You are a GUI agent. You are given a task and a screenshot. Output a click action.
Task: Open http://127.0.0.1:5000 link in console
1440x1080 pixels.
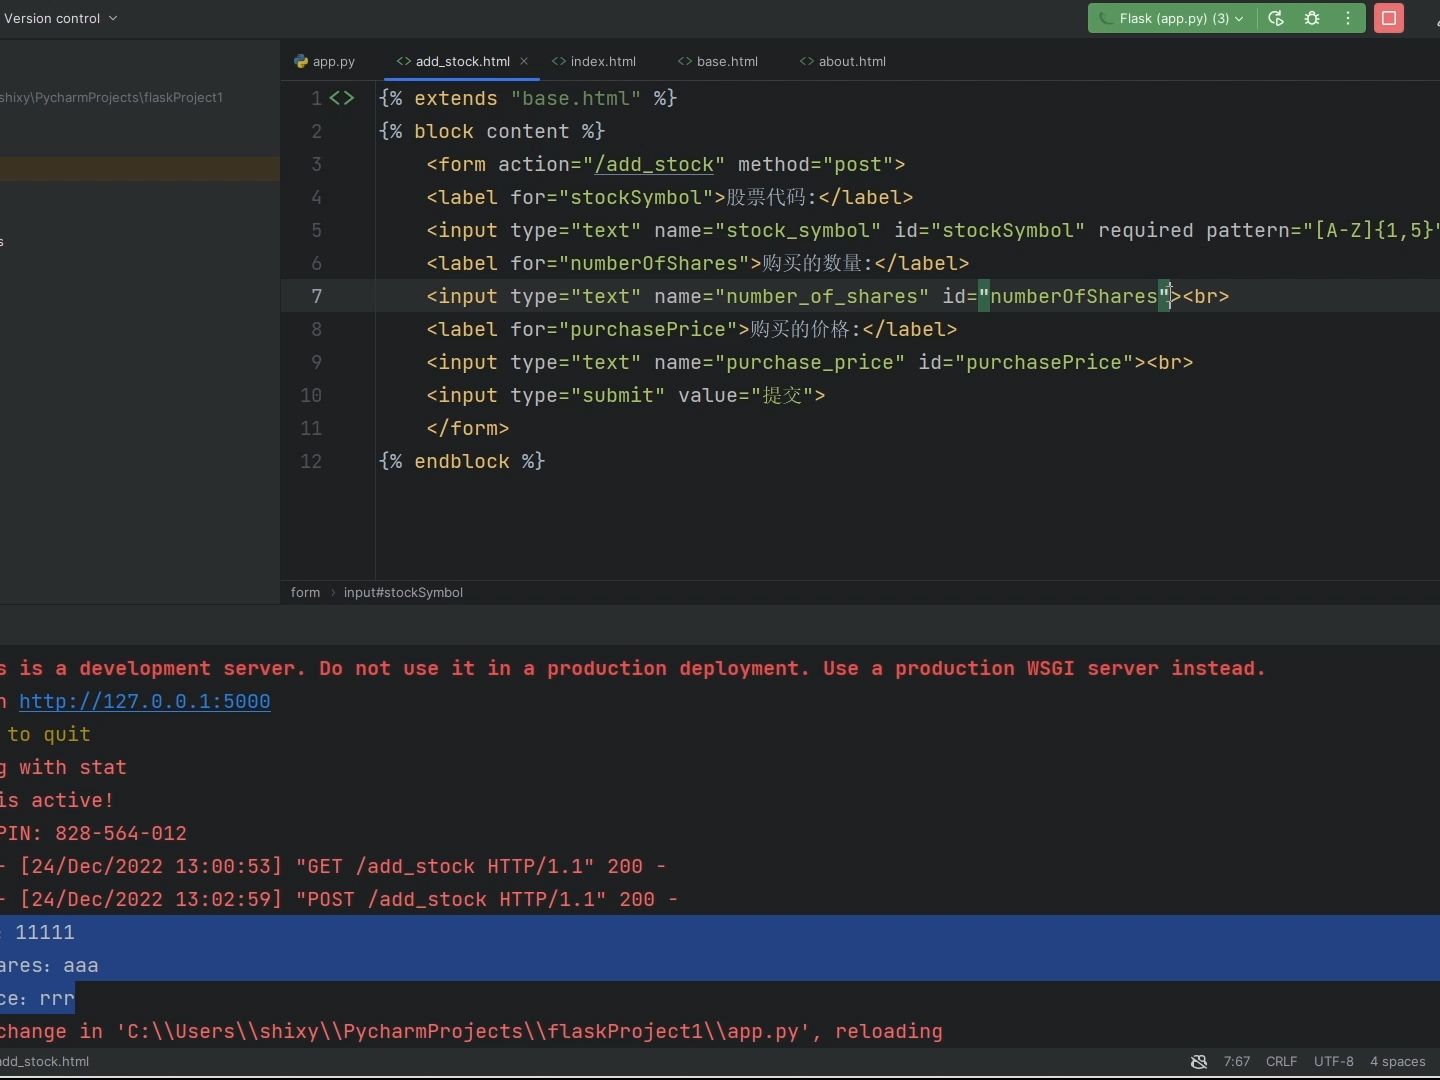click(x=145, y=701)
